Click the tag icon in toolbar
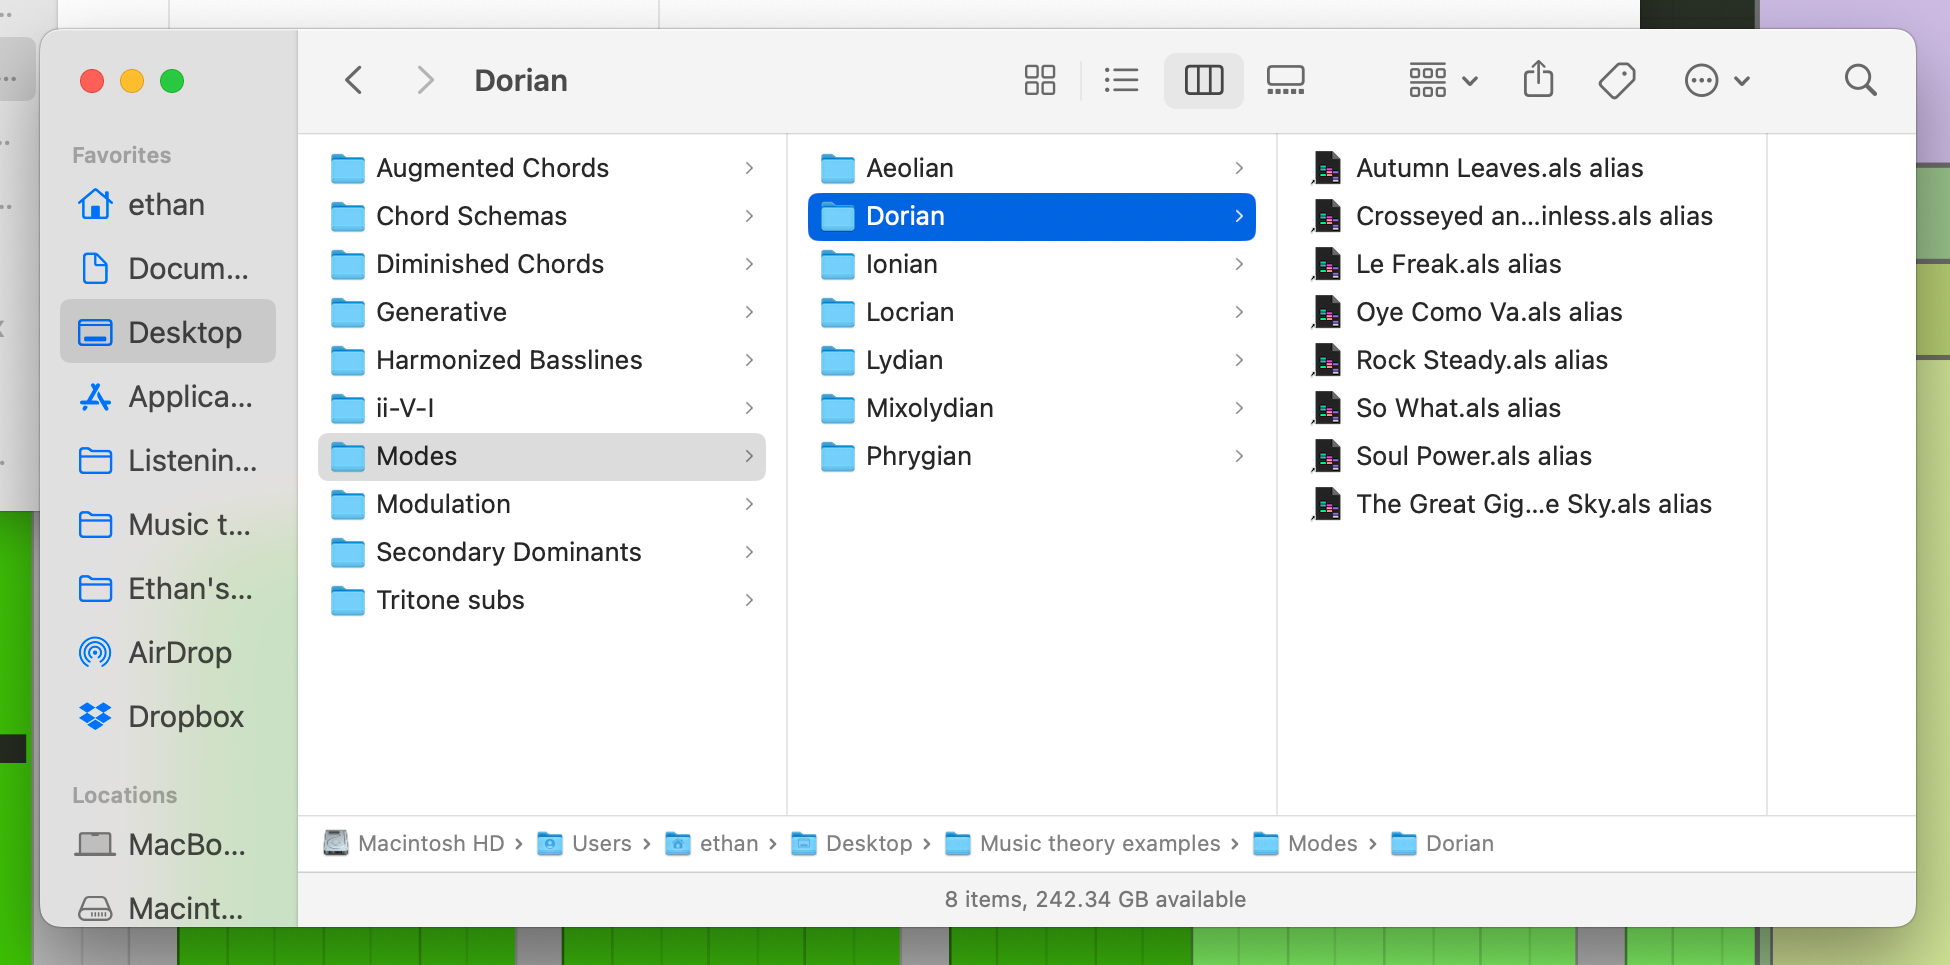The width and height of the screenshot is (1950, 965). [x=1616, y=80]
